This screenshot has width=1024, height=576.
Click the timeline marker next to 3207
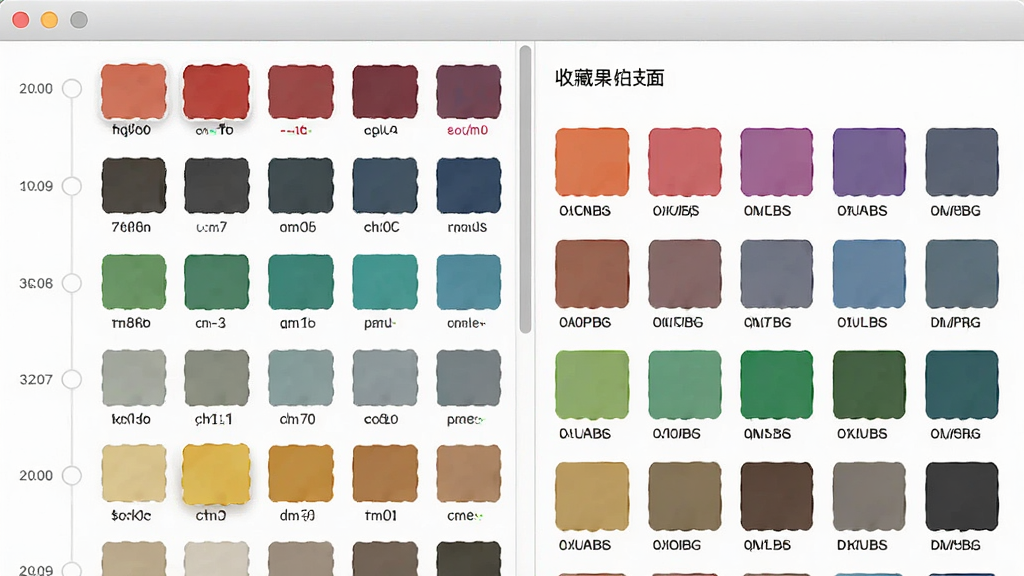point(72,379)
